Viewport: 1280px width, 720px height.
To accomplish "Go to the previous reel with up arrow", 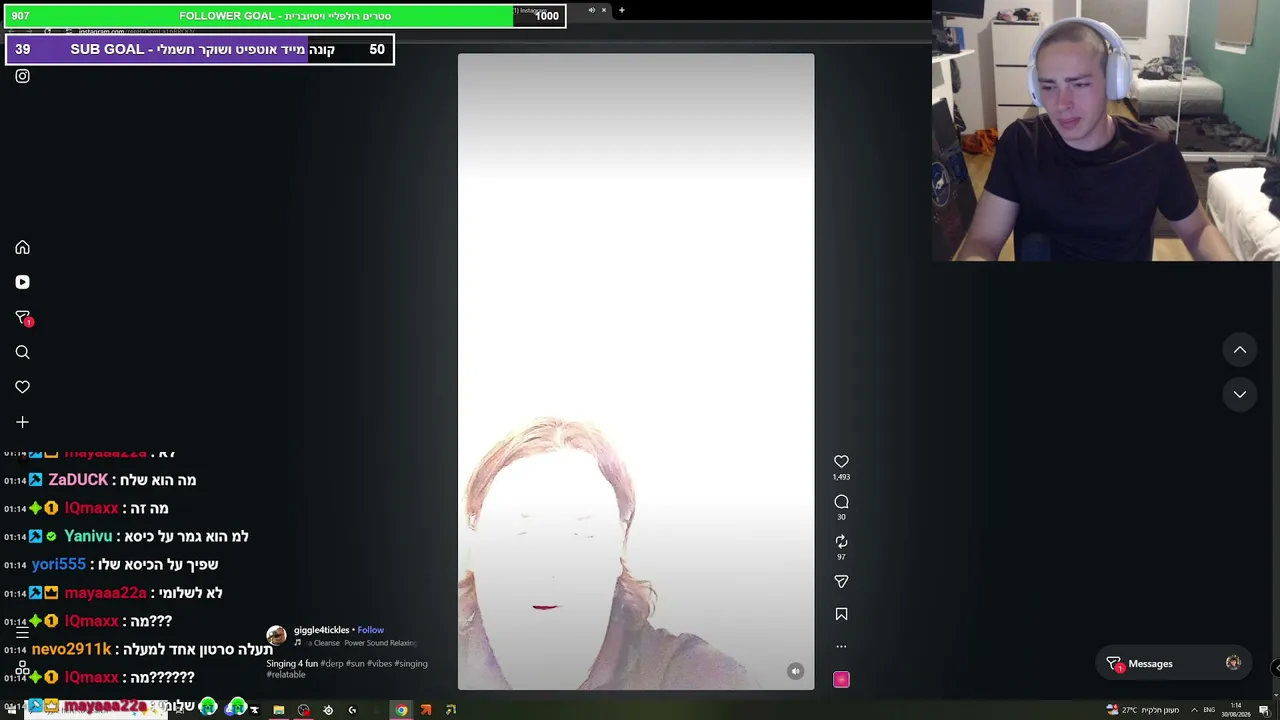I will [x=1240, y=350].
